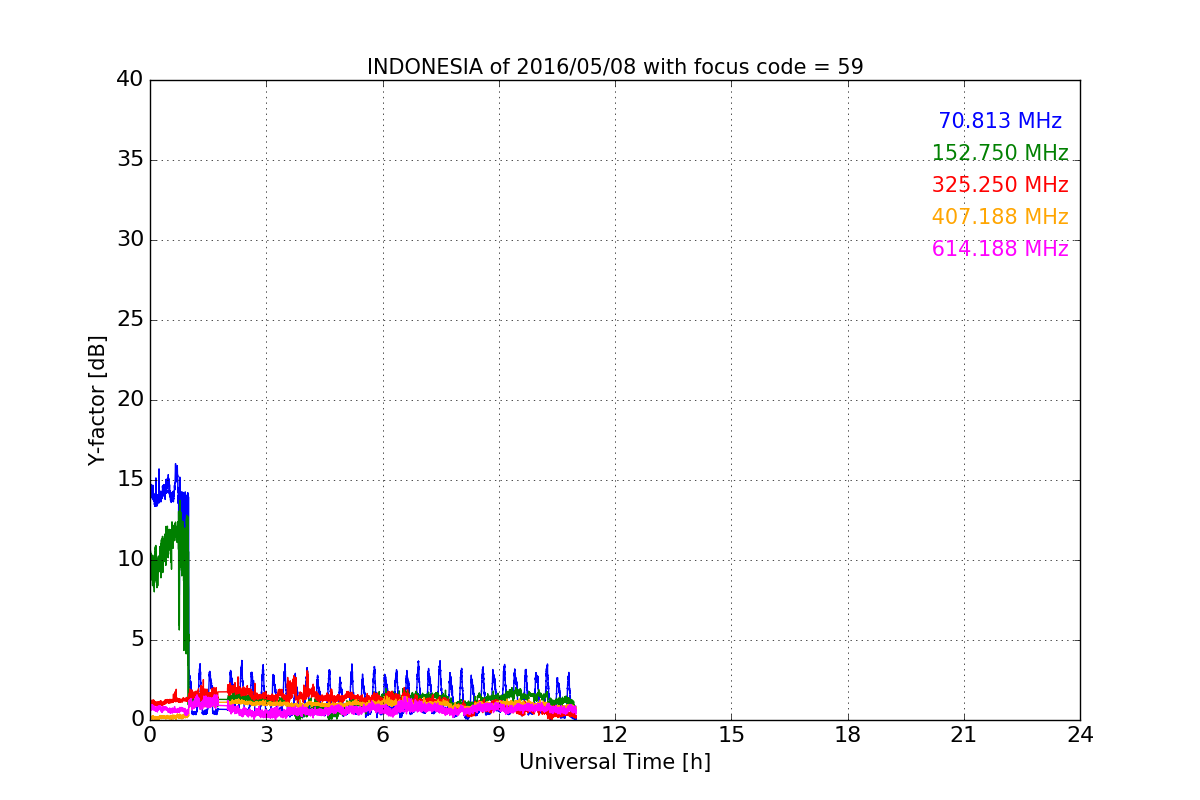Click the x-axis tick label 18
This screenshot has height=800, width=1200.
(848, 735)
